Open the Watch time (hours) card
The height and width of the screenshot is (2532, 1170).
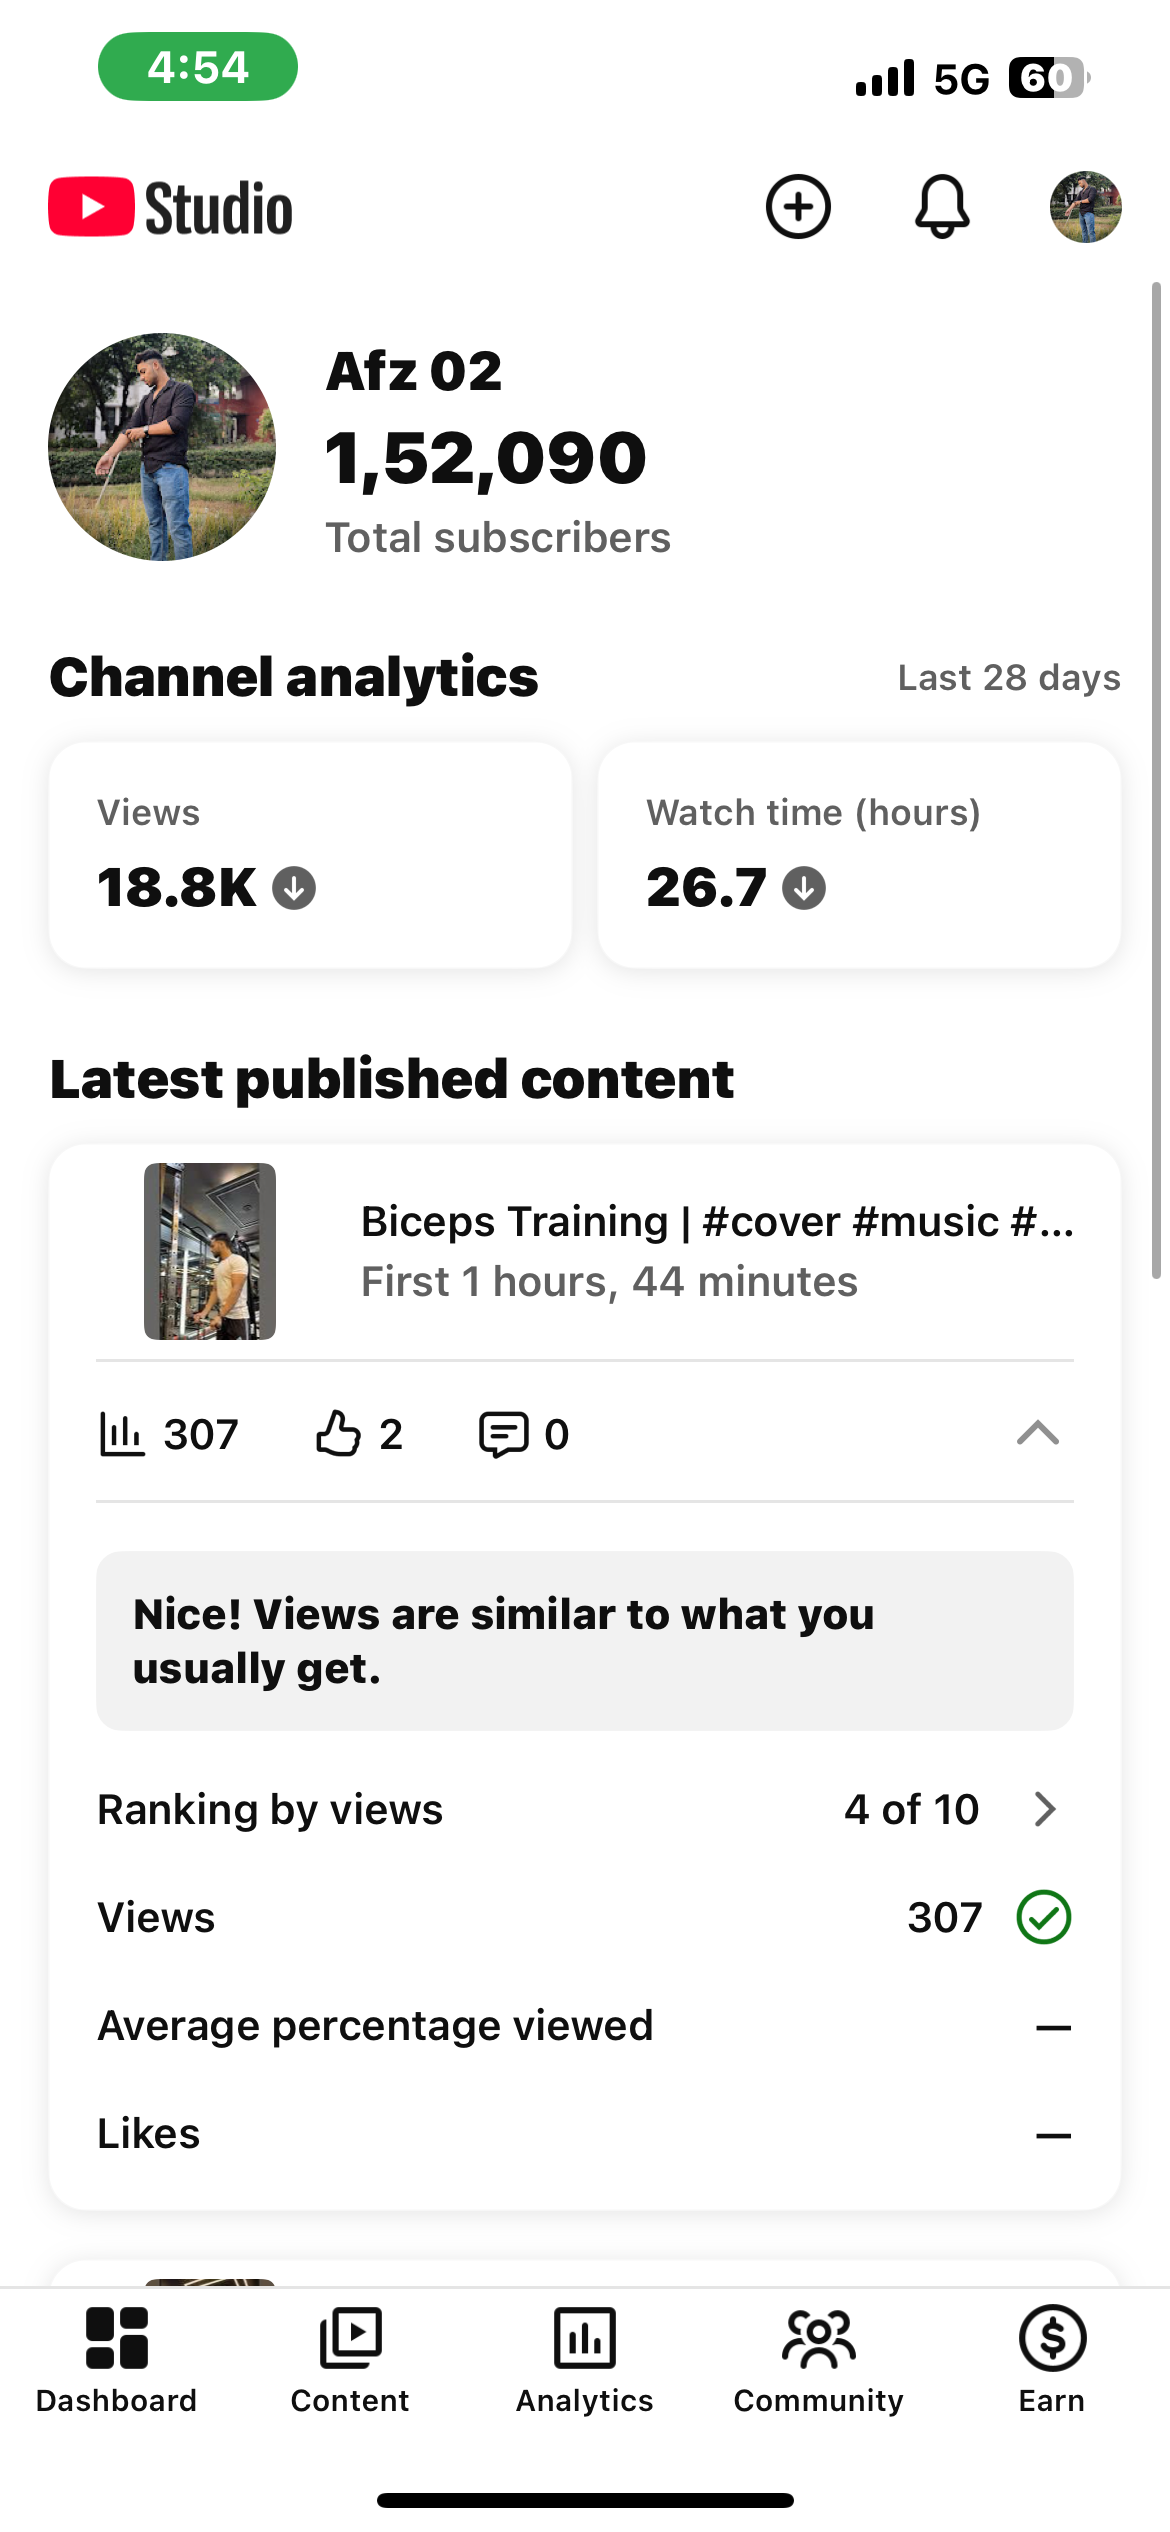(859, 855)
